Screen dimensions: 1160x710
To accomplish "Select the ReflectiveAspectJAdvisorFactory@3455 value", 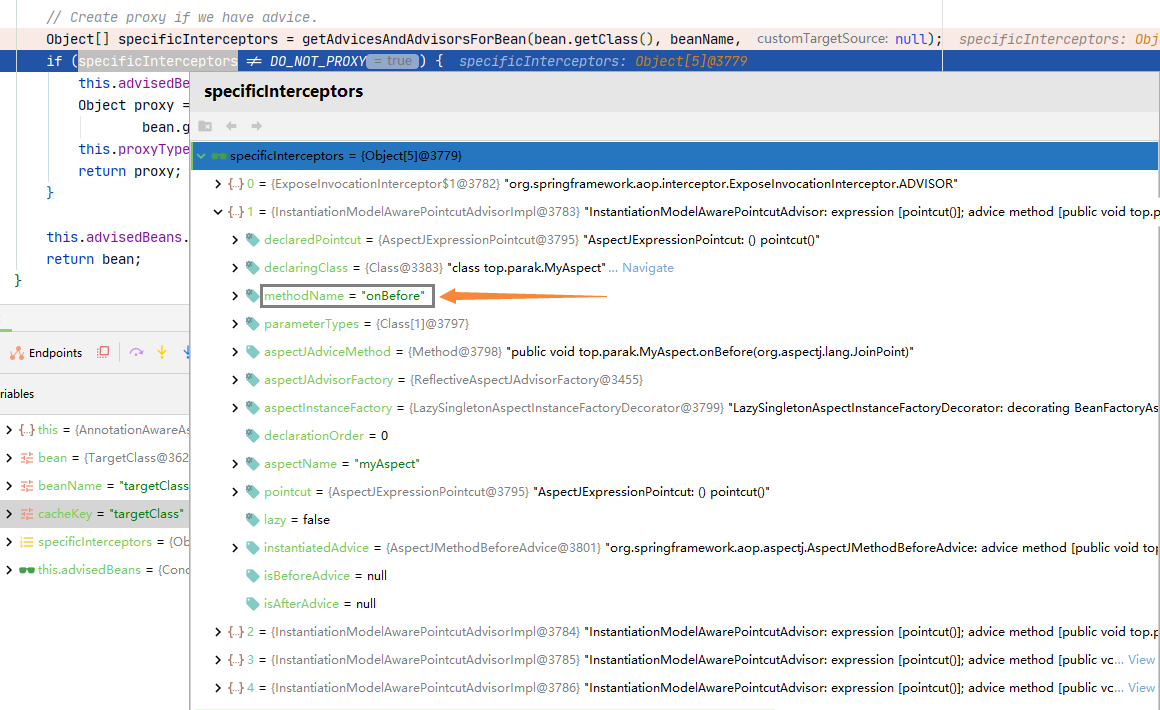I will 525,380.
